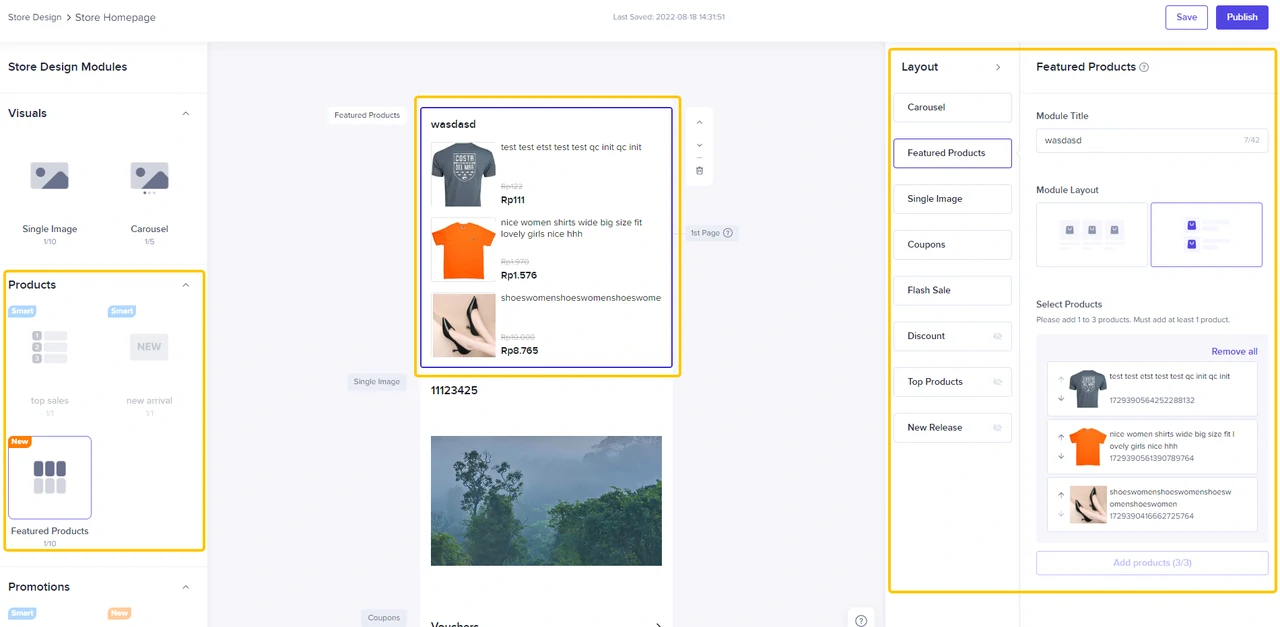Click the help icon beside 1st Page
1280x627 pixels.
pyautogui.click(x=728, y=233)
